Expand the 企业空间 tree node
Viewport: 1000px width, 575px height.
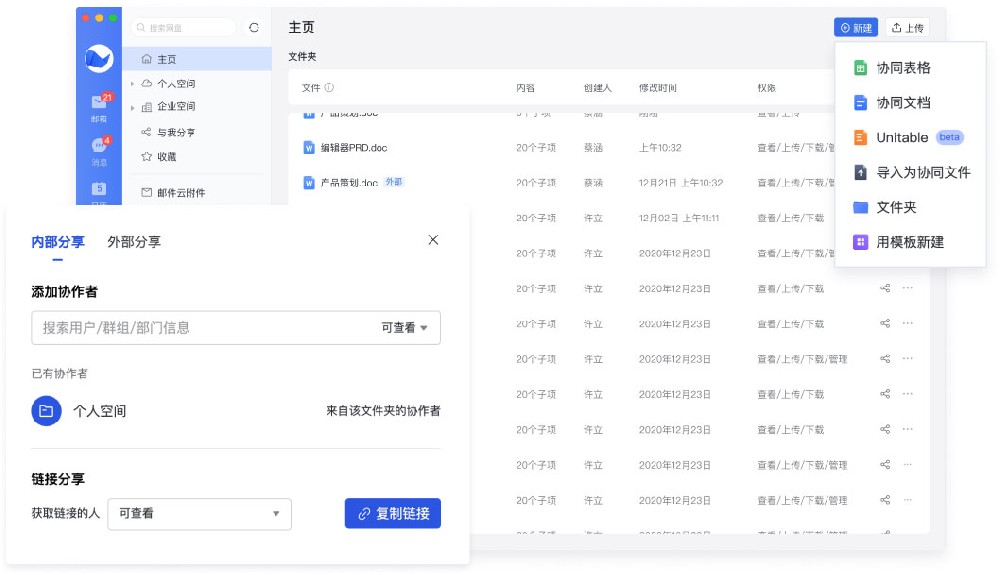[133, 107]
